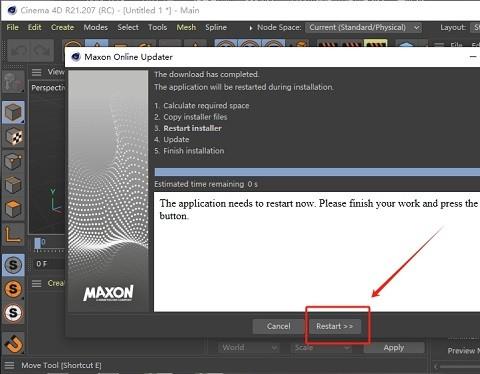
Task: Select the Model mode cube icon
Action: 13,112
